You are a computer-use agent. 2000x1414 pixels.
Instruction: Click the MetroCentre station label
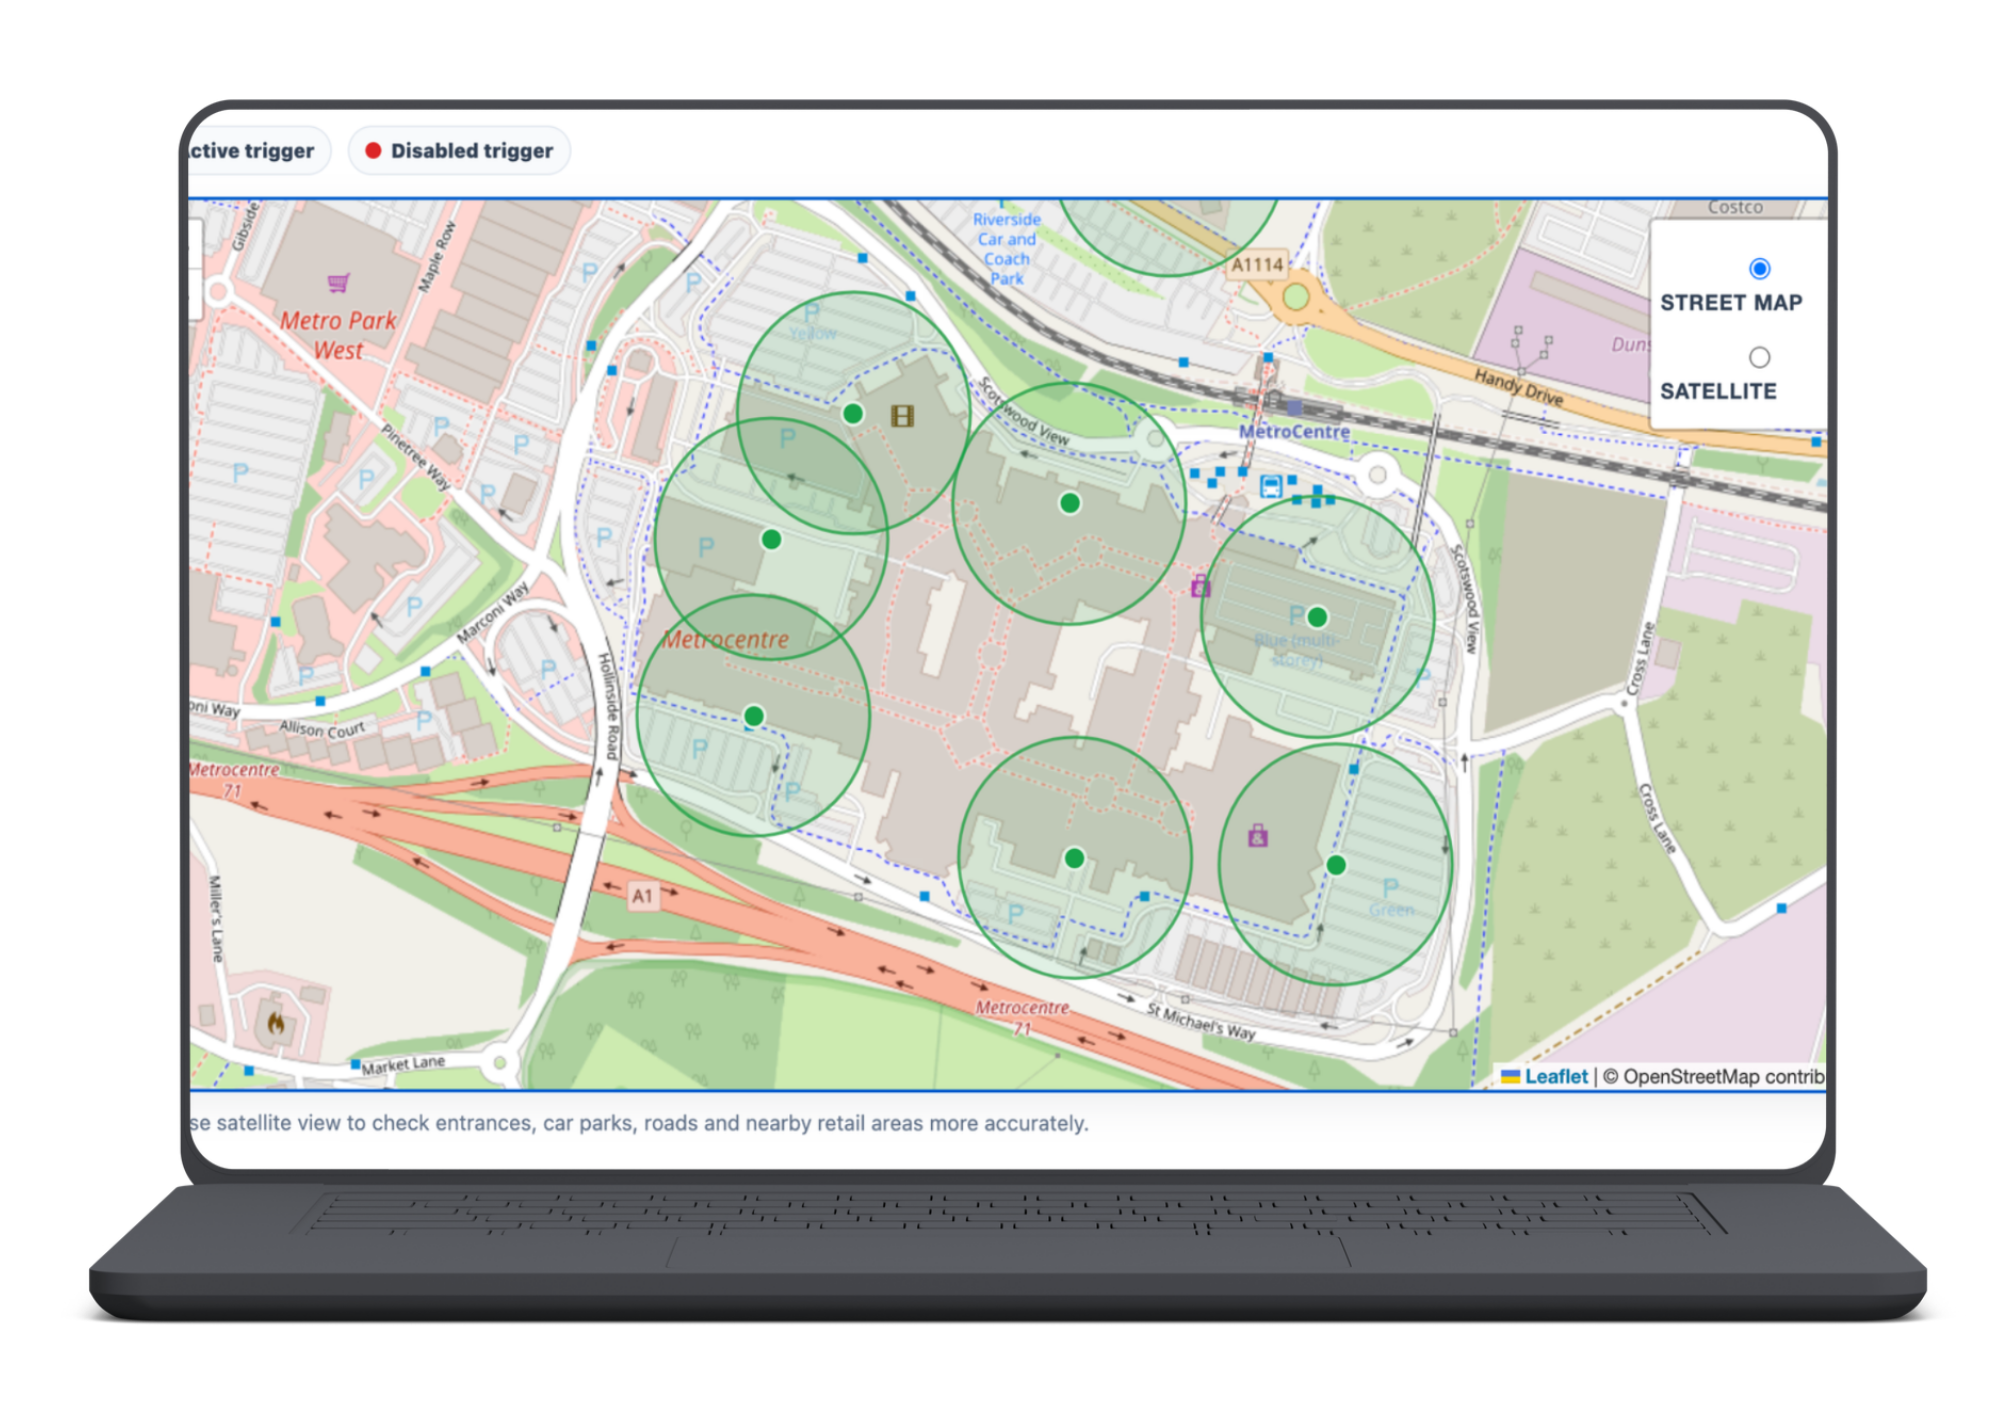[x=1294, y=431]
